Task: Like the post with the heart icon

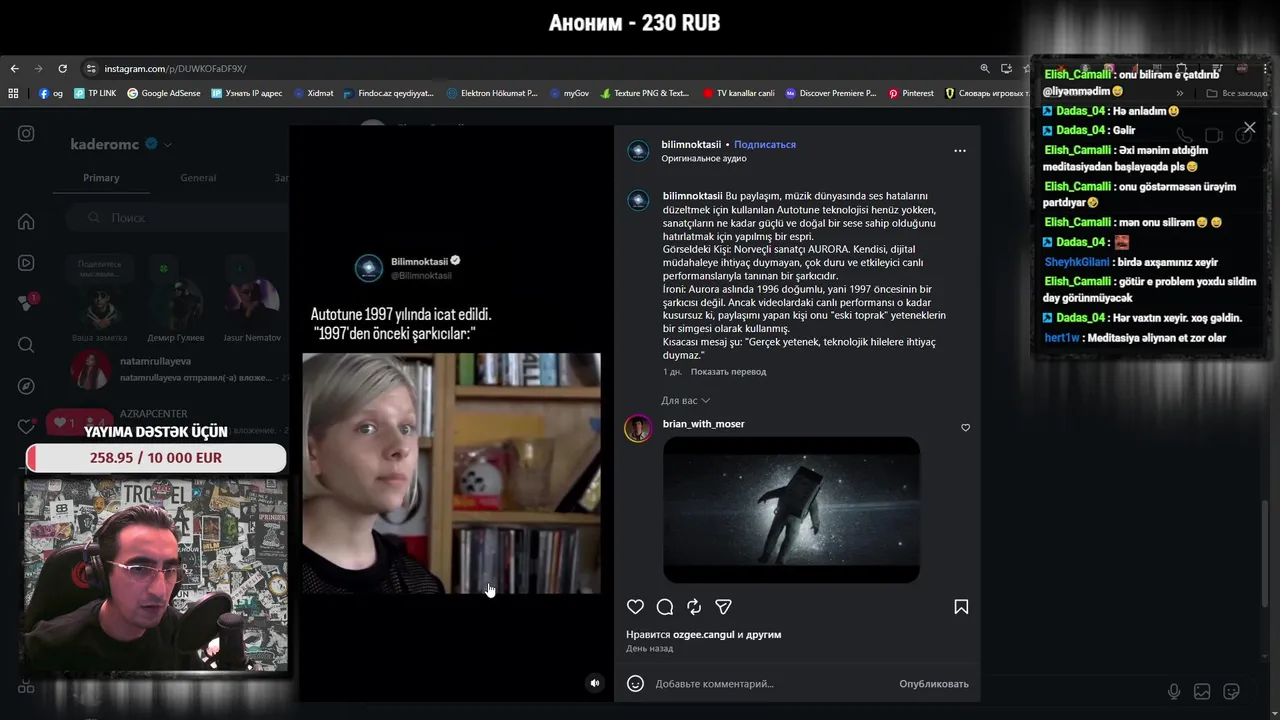Action: pyautogui.click(x=635, y=607)
